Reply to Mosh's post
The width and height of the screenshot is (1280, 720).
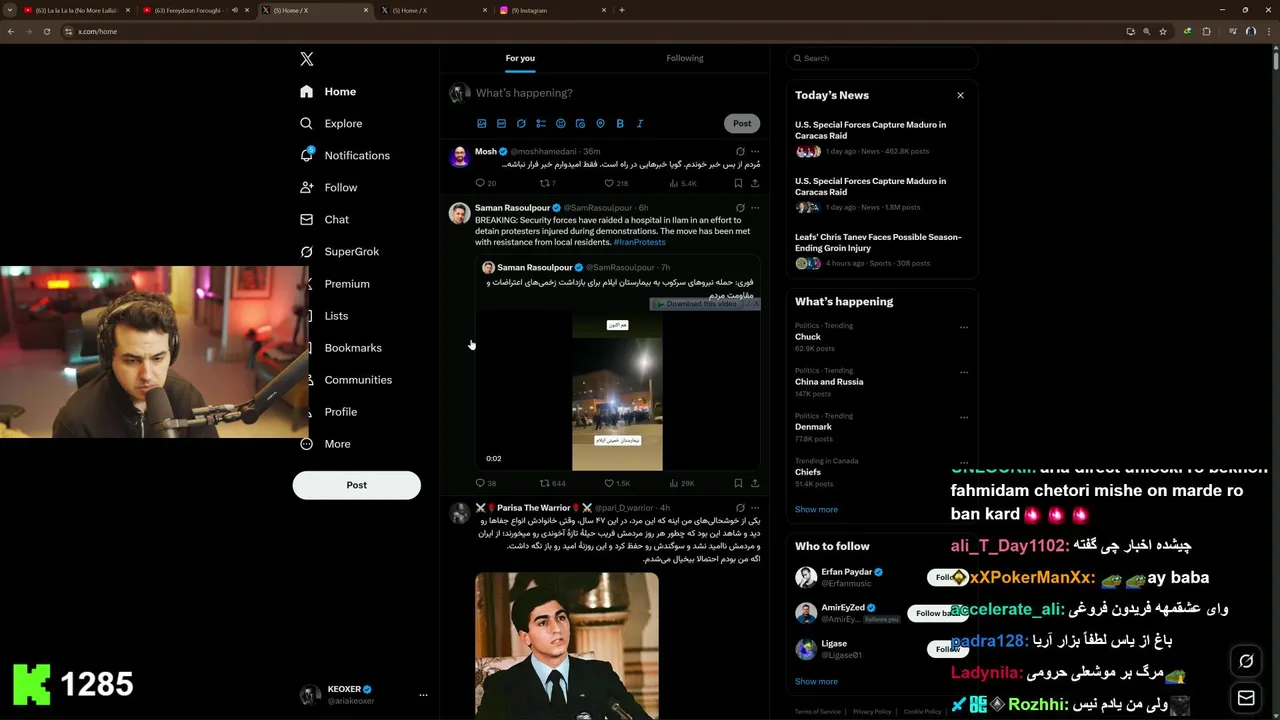coord(485,183)
